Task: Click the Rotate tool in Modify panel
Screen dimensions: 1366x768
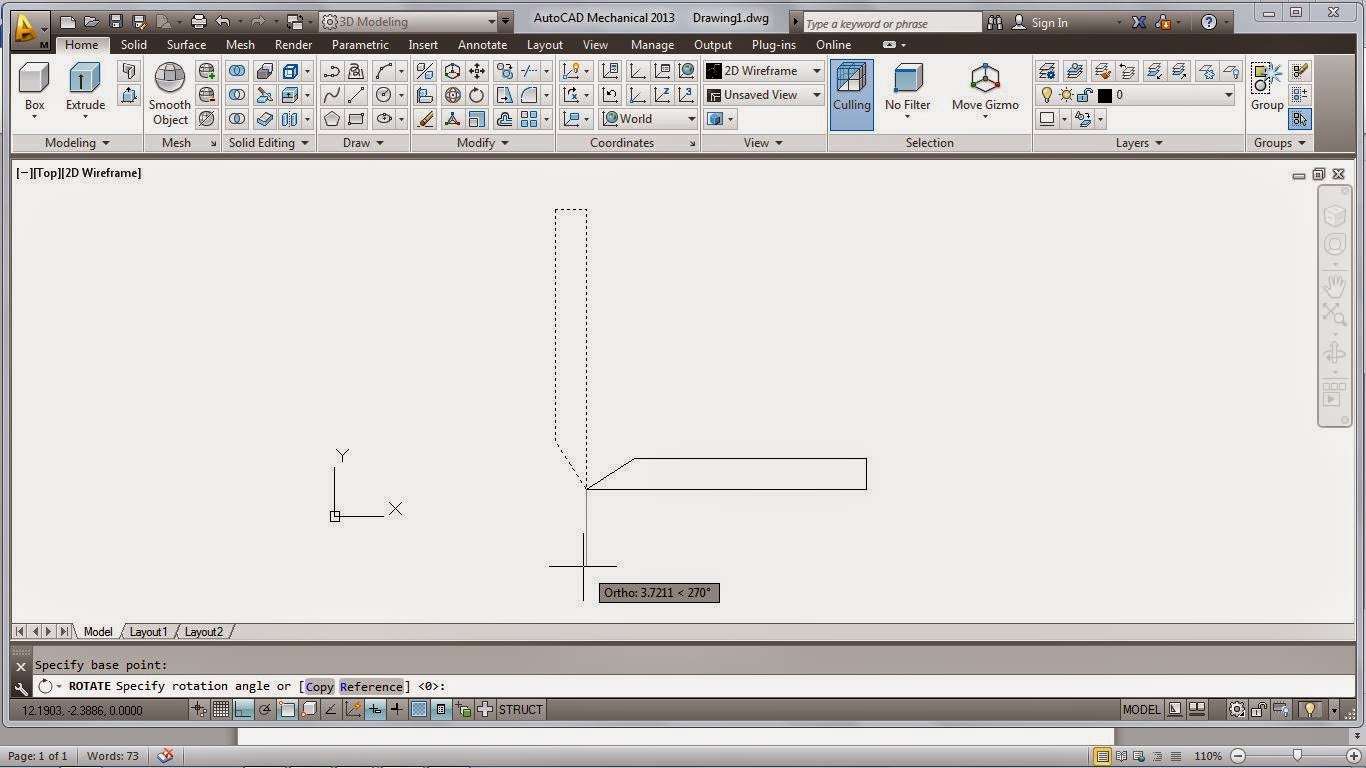Action: (477, 94)
